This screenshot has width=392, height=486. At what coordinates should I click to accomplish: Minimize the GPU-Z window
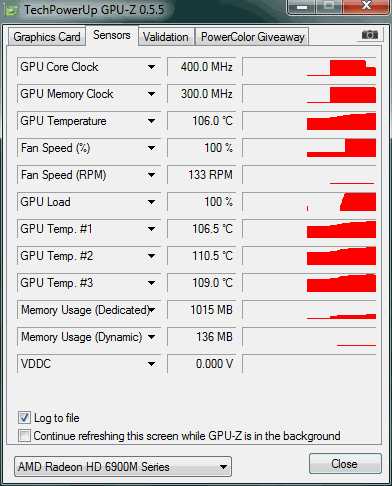tap(302, 7)
